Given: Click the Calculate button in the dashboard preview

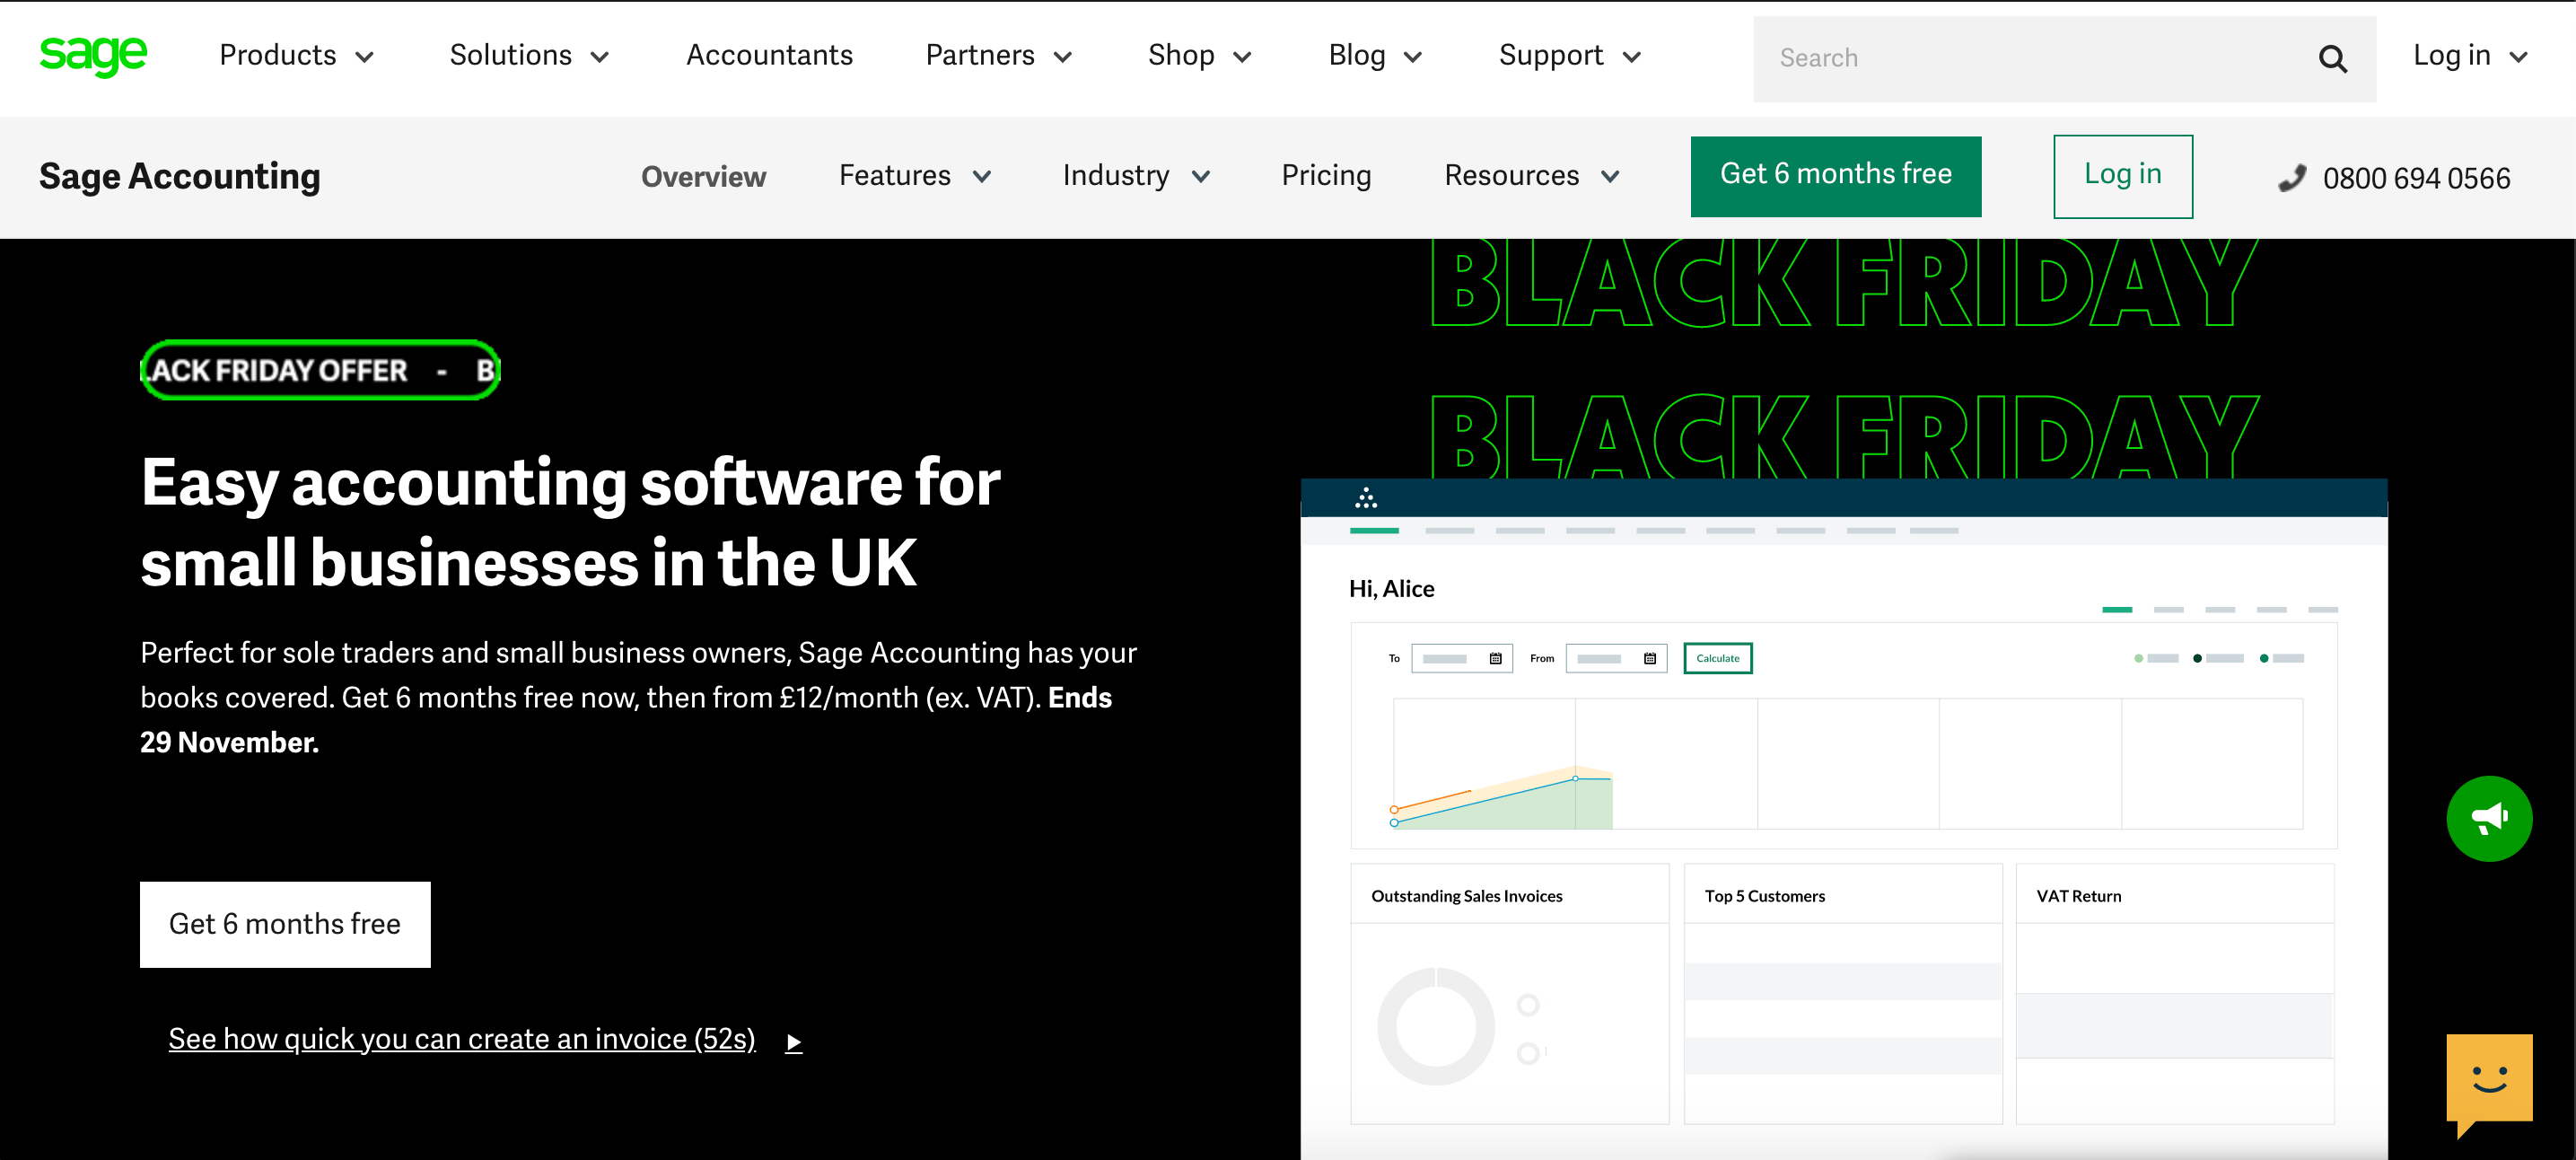Looking at the screenshot, I should point(1717,658).
